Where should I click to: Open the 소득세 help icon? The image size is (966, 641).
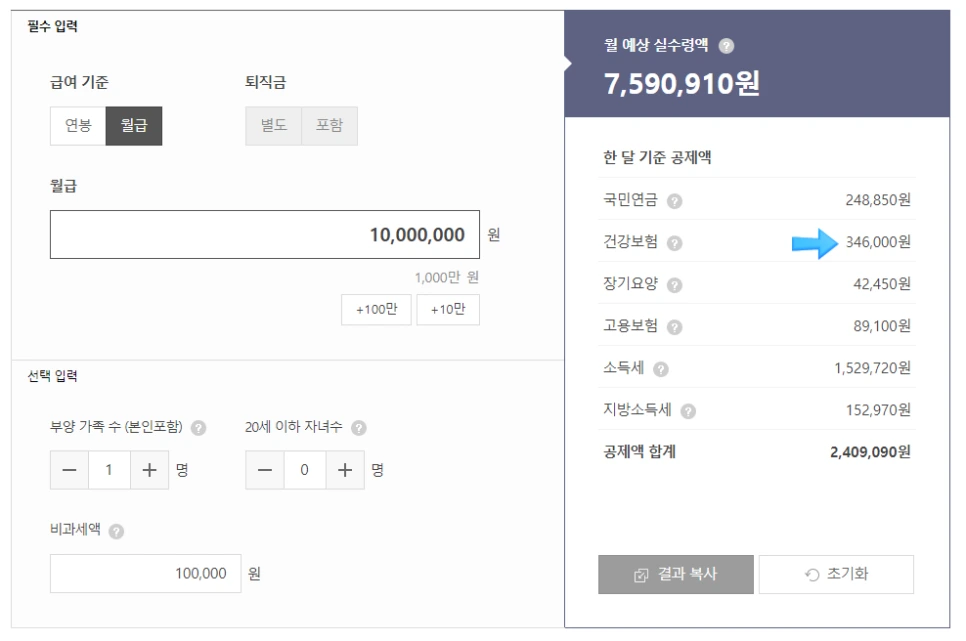660,369
